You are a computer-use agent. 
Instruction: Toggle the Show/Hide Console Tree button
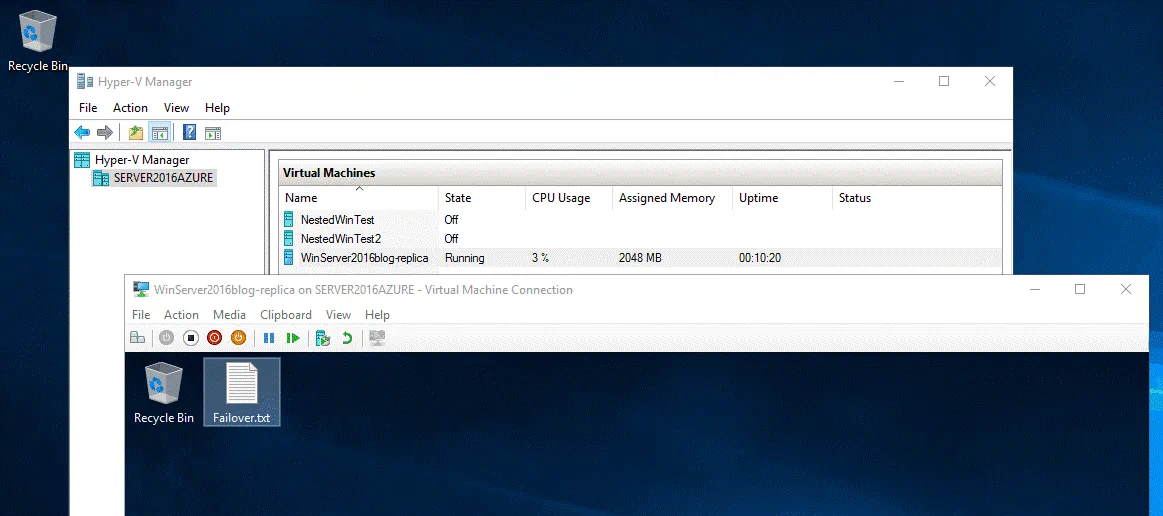click(x=159, y=132)
